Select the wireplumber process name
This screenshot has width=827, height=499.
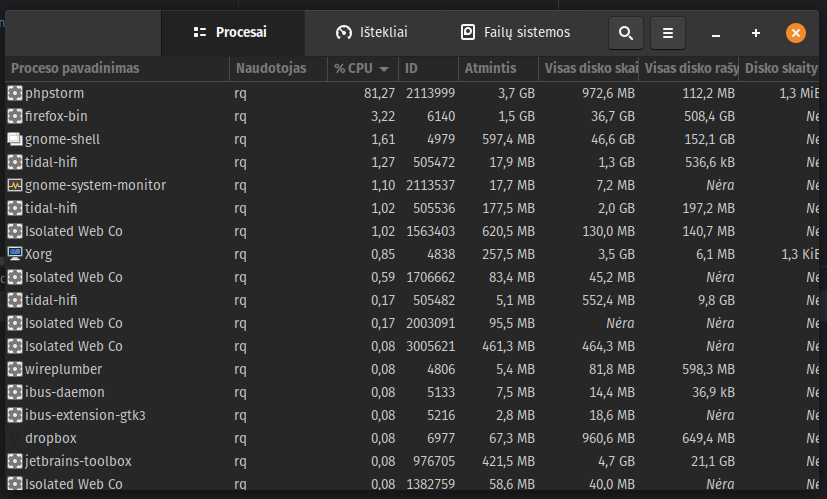[63, 369]
